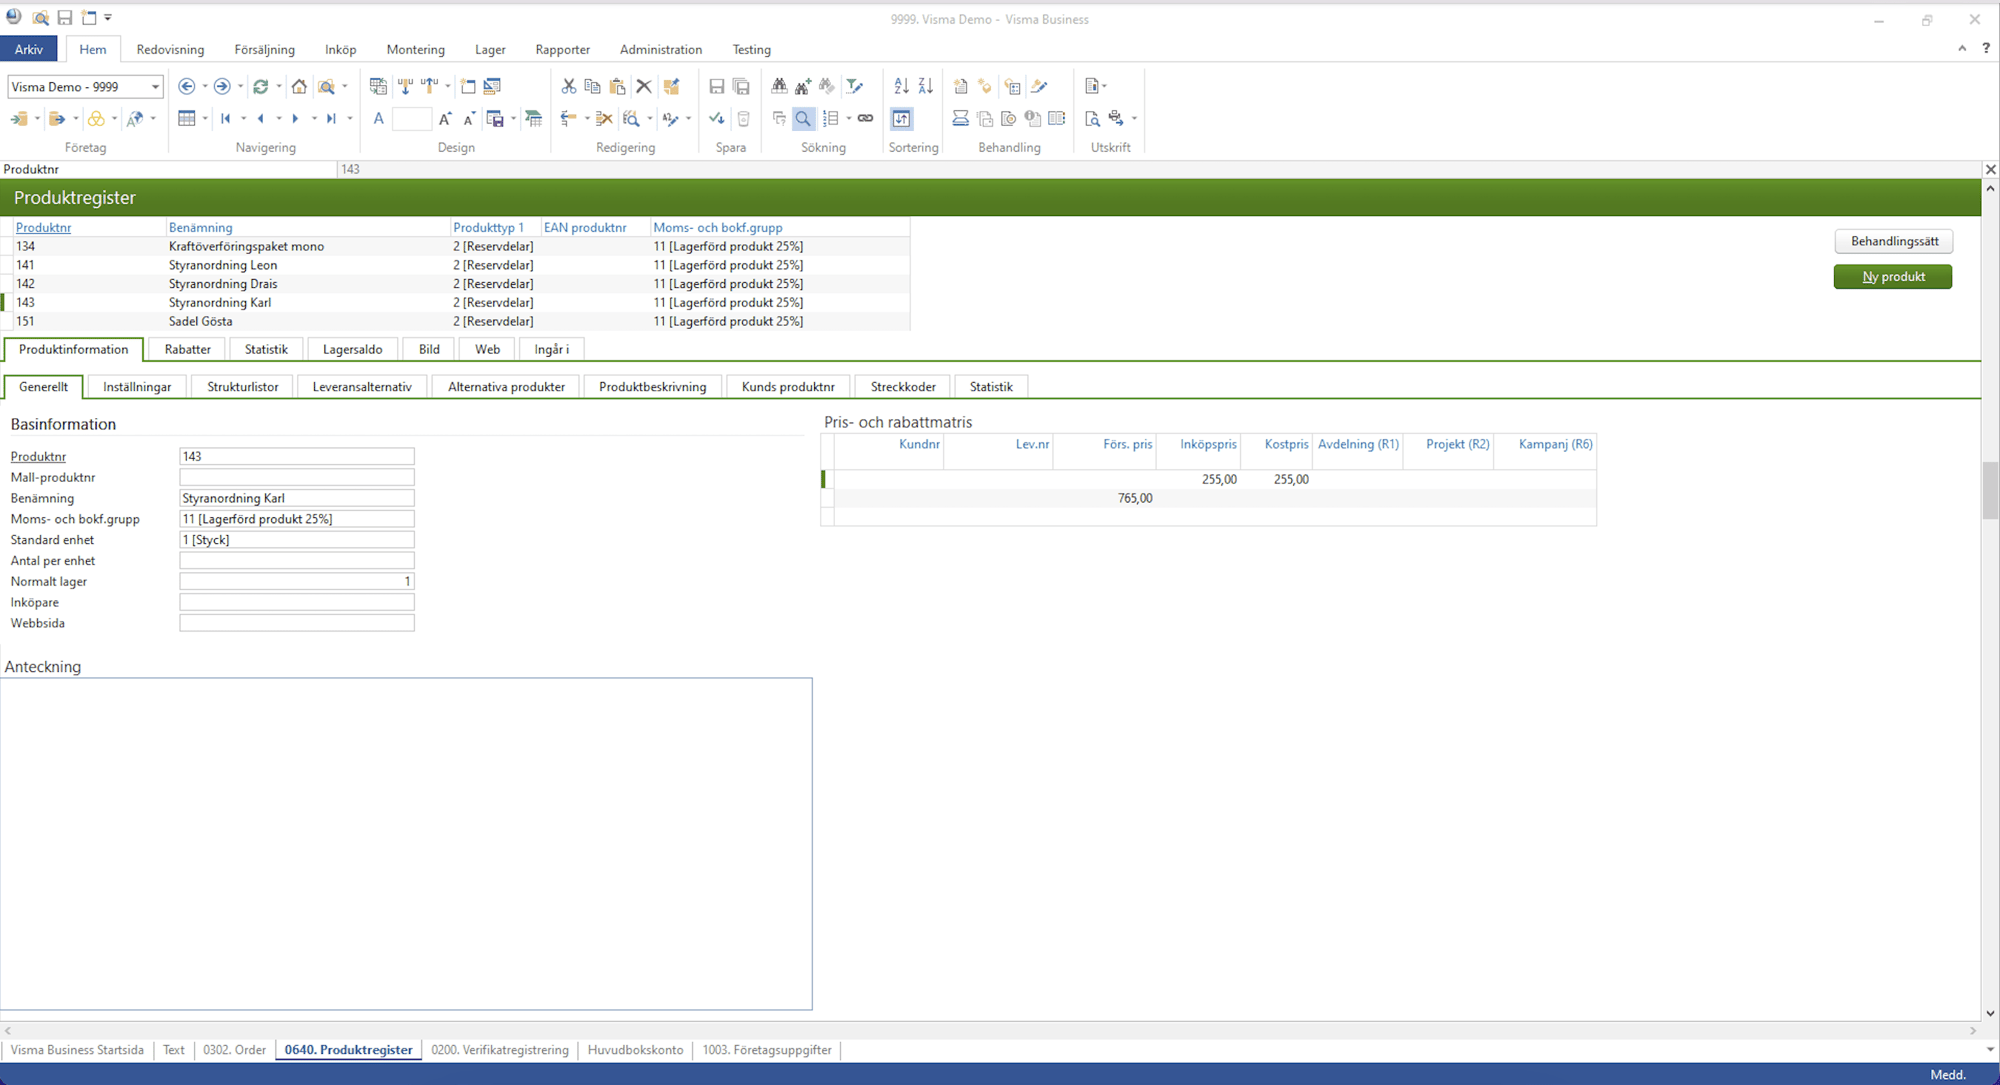This screenshot has width=2000, height=1085.
Task: Click the Behandlingssätt button
Action: (1894, 241)
